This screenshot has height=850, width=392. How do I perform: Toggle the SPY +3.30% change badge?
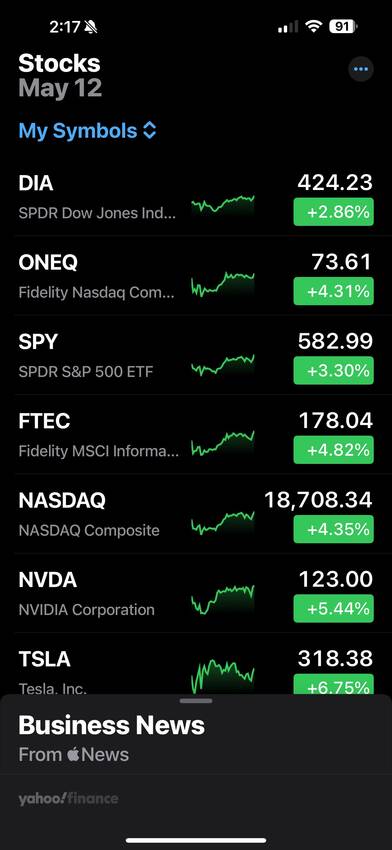click(333, 371)
